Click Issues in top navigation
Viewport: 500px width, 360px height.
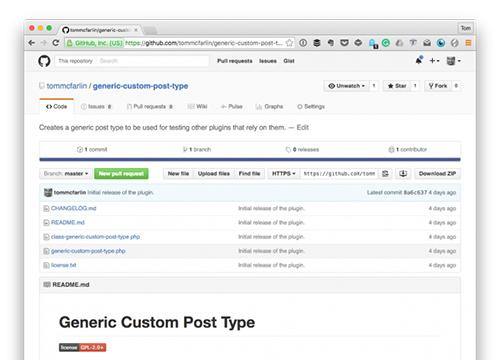click(x=268, y=61)
